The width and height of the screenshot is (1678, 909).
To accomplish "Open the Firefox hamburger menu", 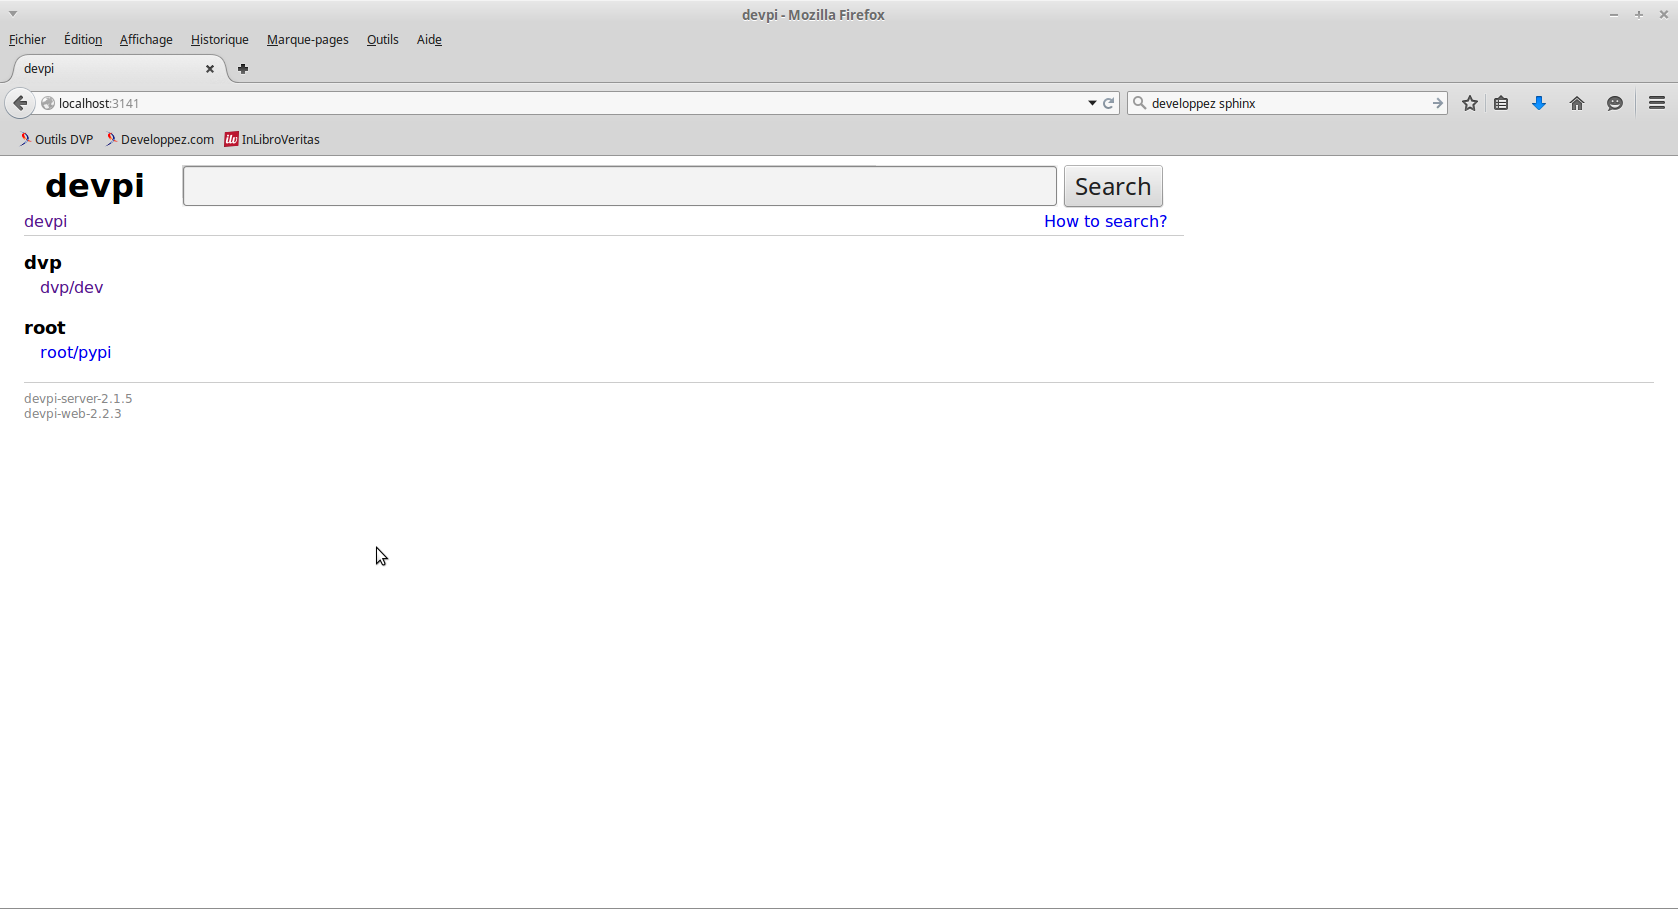I will pos(1656,103).
